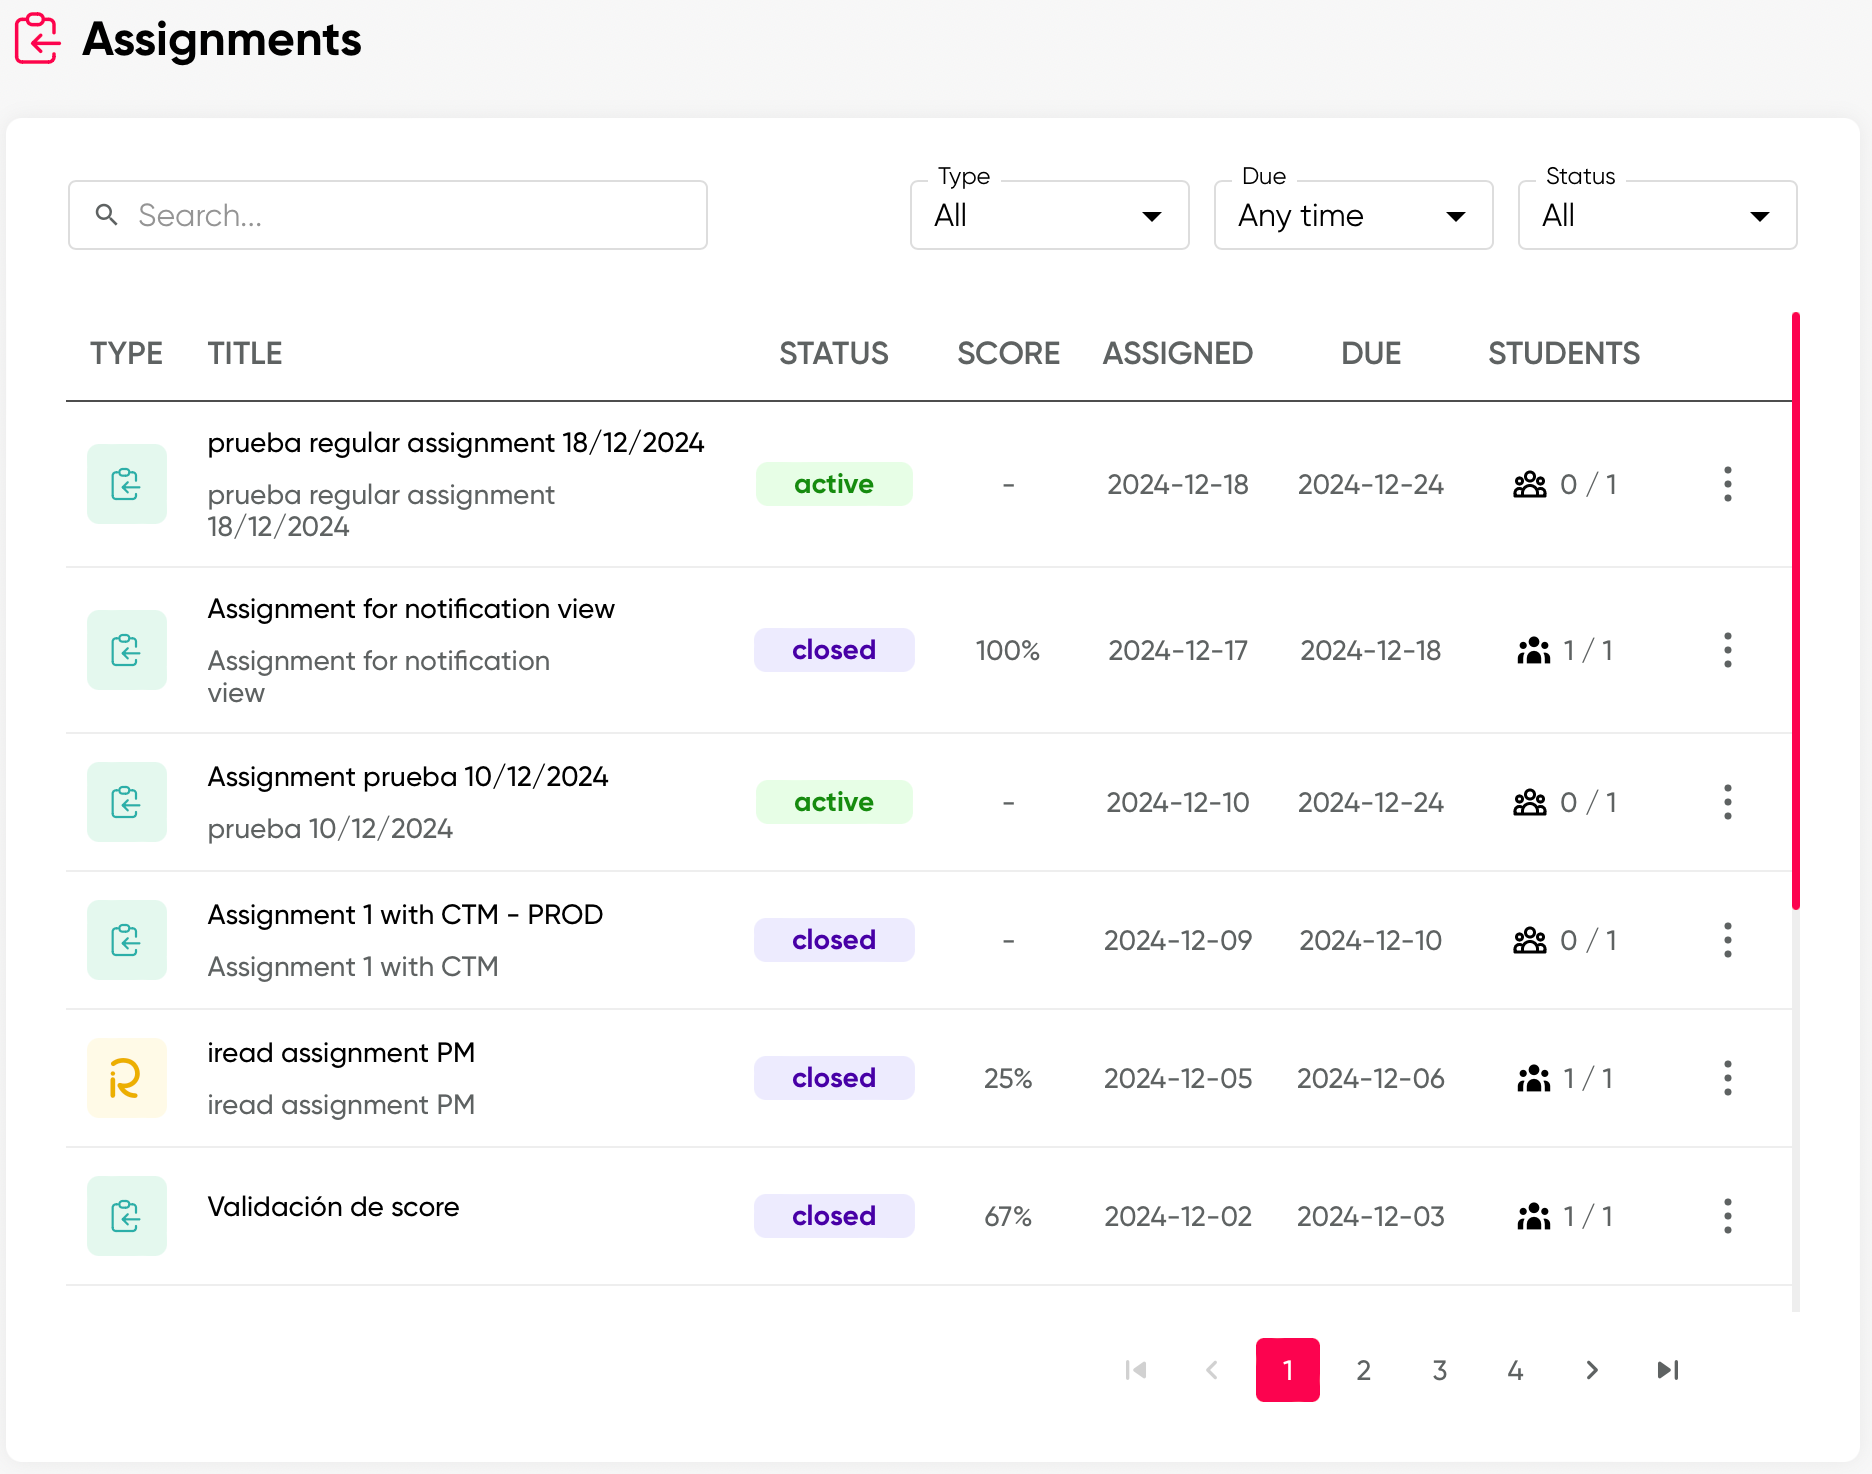This screenshot has height=1474, width=1872.
Task: Sort by the DUE column header
Action: [1370, 353]
